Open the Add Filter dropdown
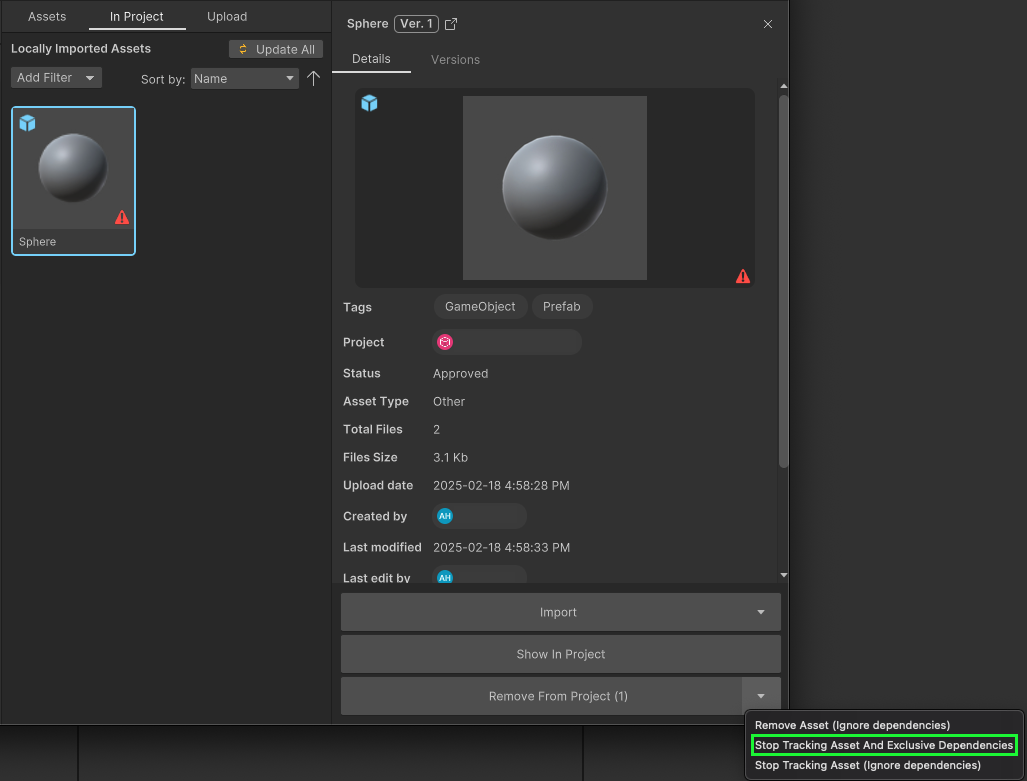Viewport: 1027px width, 781px height. 56,78
